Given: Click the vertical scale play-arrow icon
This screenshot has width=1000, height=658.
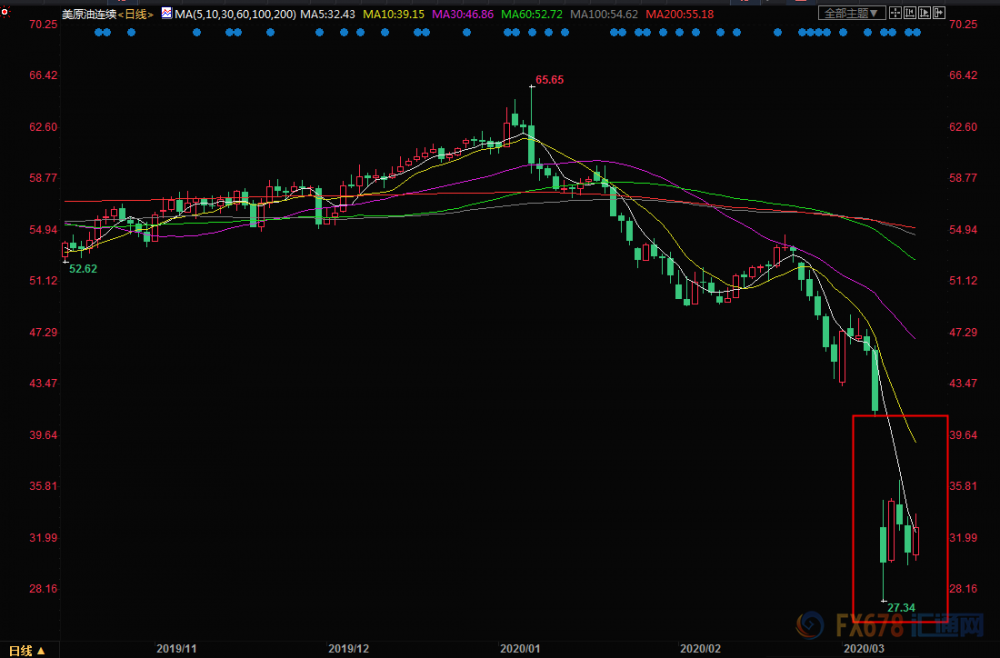Looking at the screenshot, I should [924, 13].
